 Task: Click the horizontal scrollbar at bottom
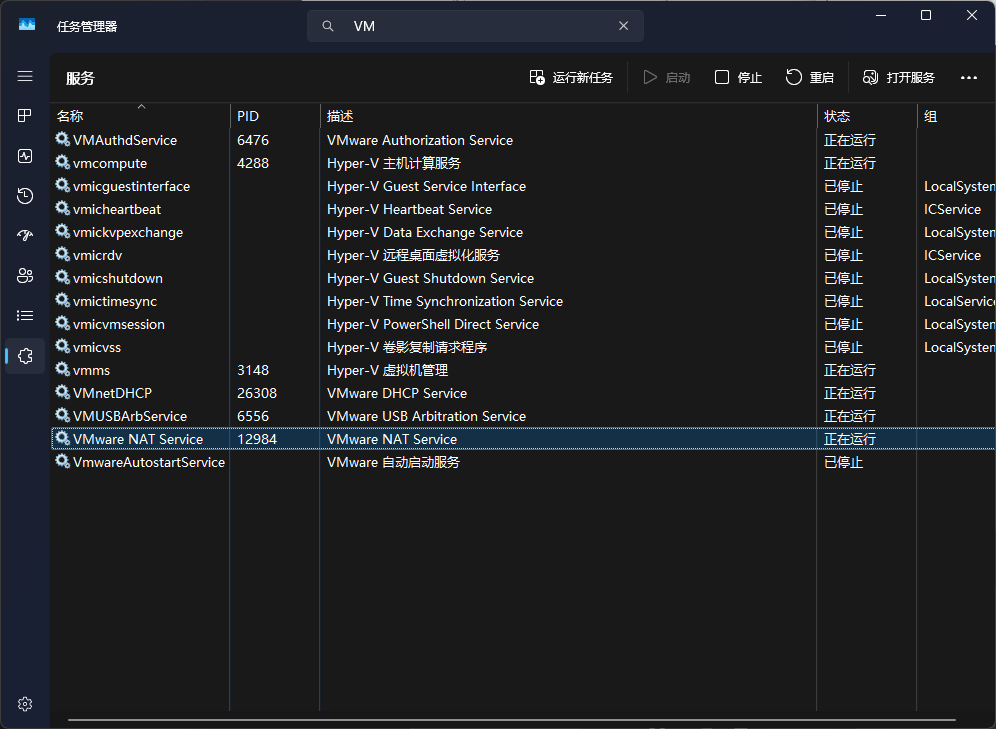pos(510,719)
